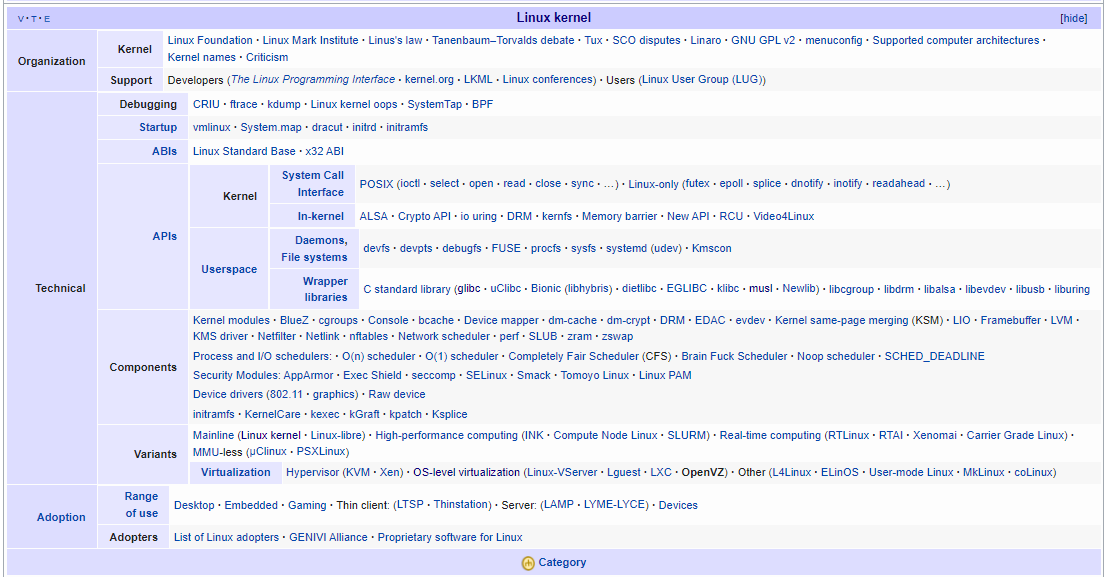This screenshot has height=577, width=1107.
Task: Open the vmlinux link
Action: [212, 127]
